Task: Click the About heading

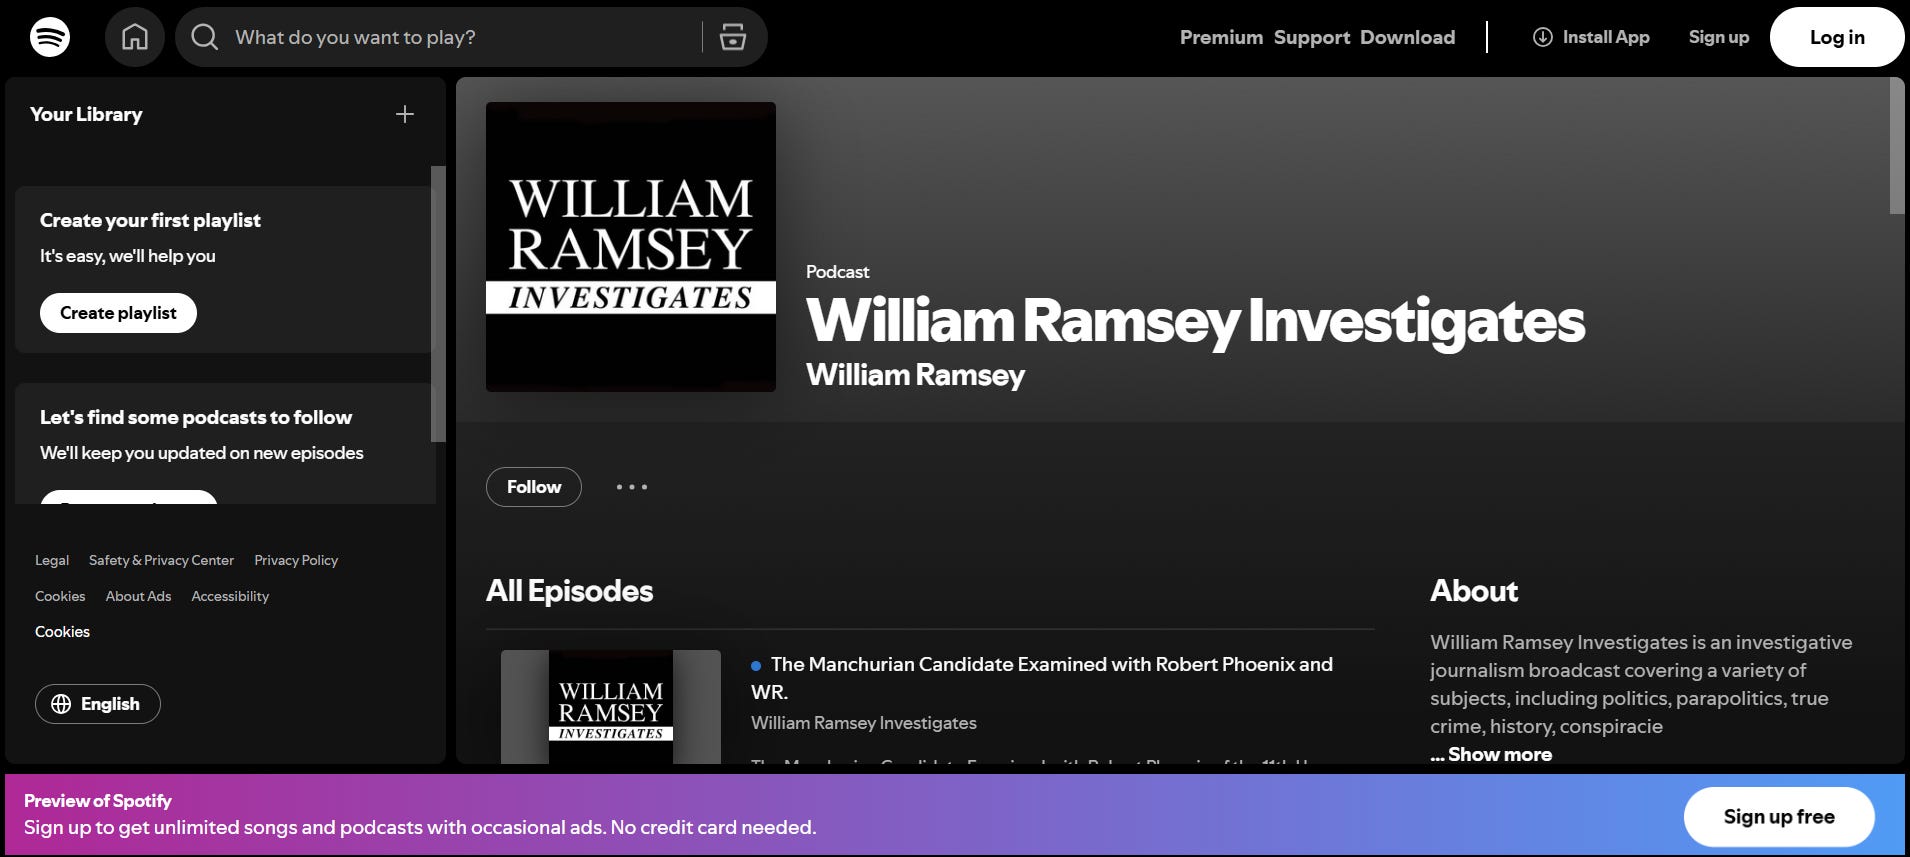Action: tap(1474, 591)
